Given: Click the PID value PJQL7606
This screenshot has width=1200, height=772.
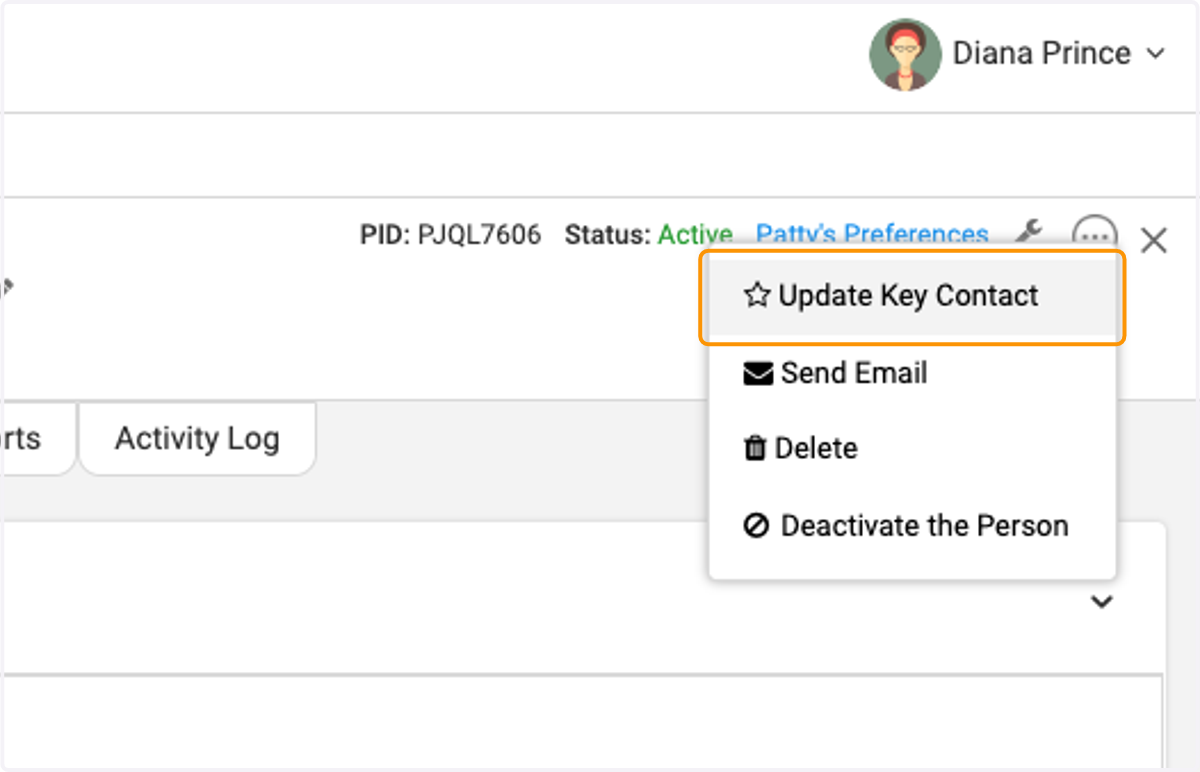Looking at the screenshot, I should [479, 235].
